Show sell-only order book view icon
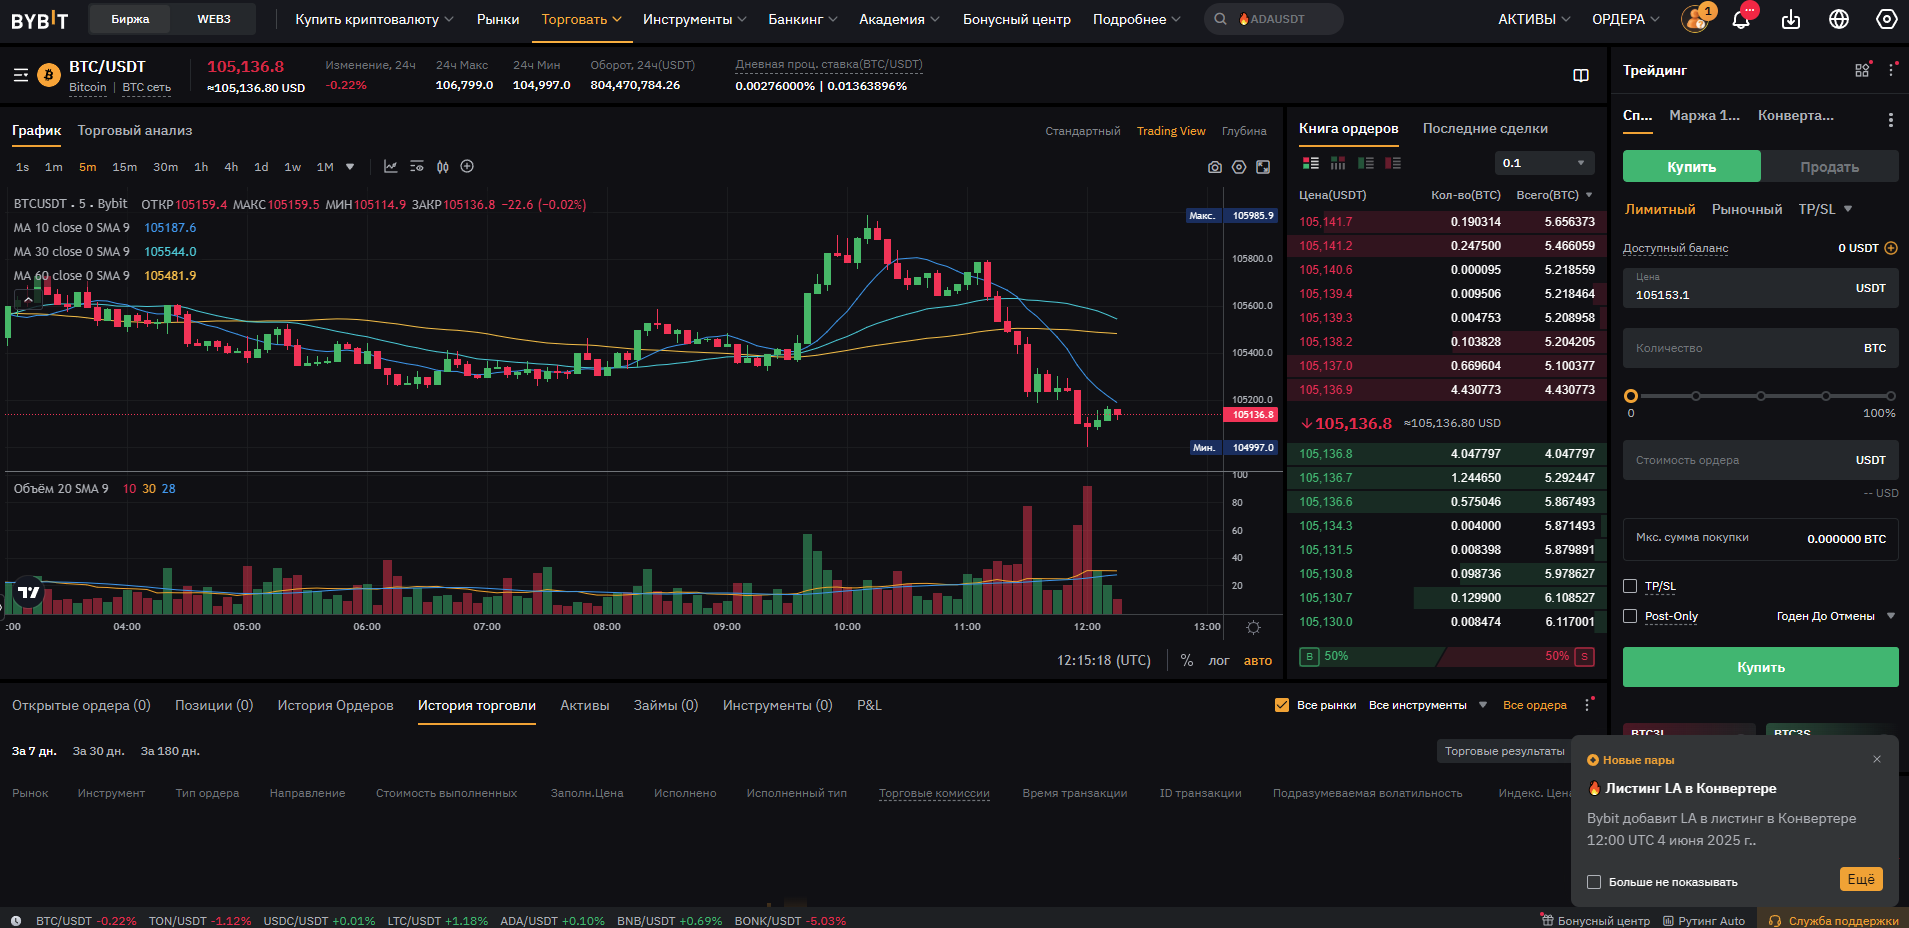Viewport: 1909px width, 928px height. click(x=1392, y=163)
